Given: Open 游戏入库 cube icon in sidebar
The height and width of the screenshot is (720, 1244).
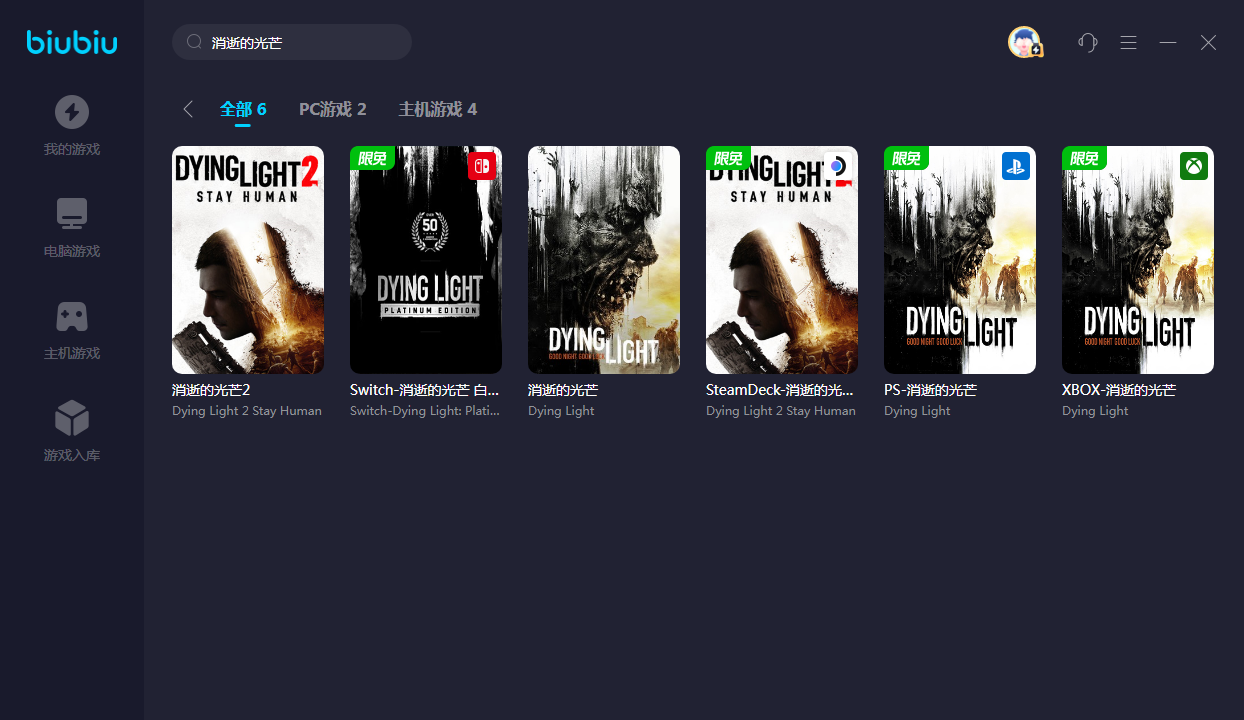Looking at the screenshot, I should [72, 418].
